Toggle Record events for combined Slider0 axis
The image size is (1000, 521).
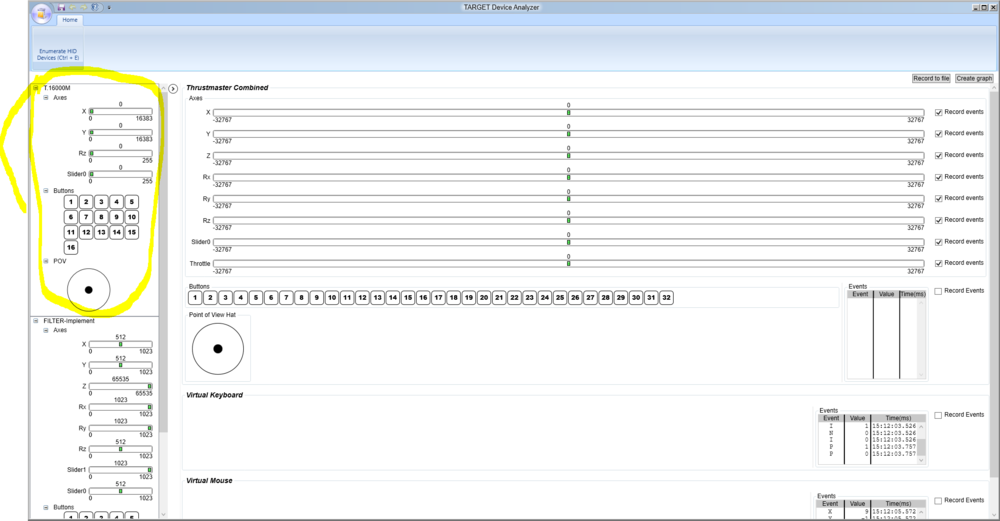pyautogui.click(x=939, y=242)
